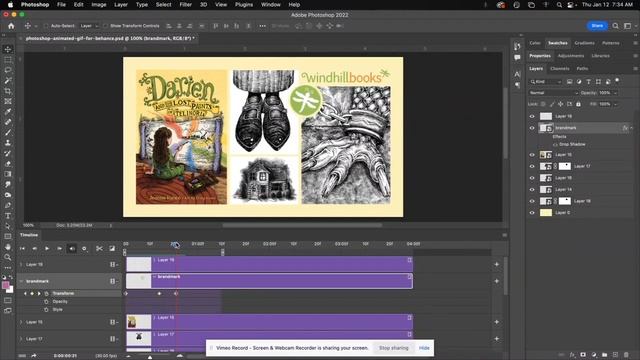Toggle the Style stopwatch in timeline
640x360 pixels.
[x=46, y=310]
